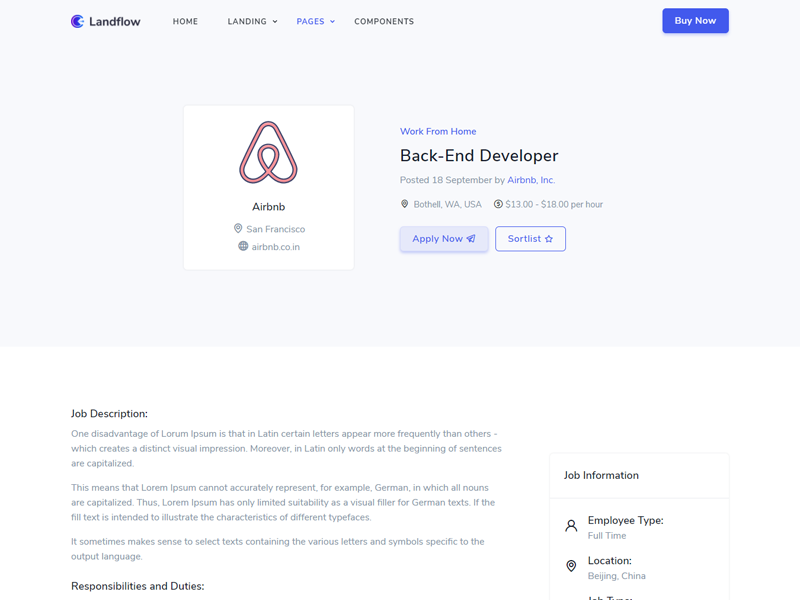Click the Full Time value

click(607, 536)
